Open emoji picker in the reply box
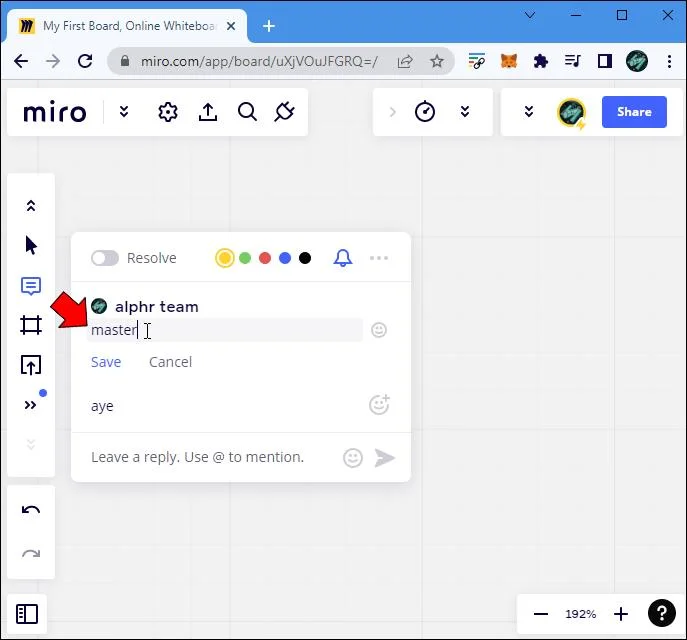687x640 pixels. pos(353,458)
